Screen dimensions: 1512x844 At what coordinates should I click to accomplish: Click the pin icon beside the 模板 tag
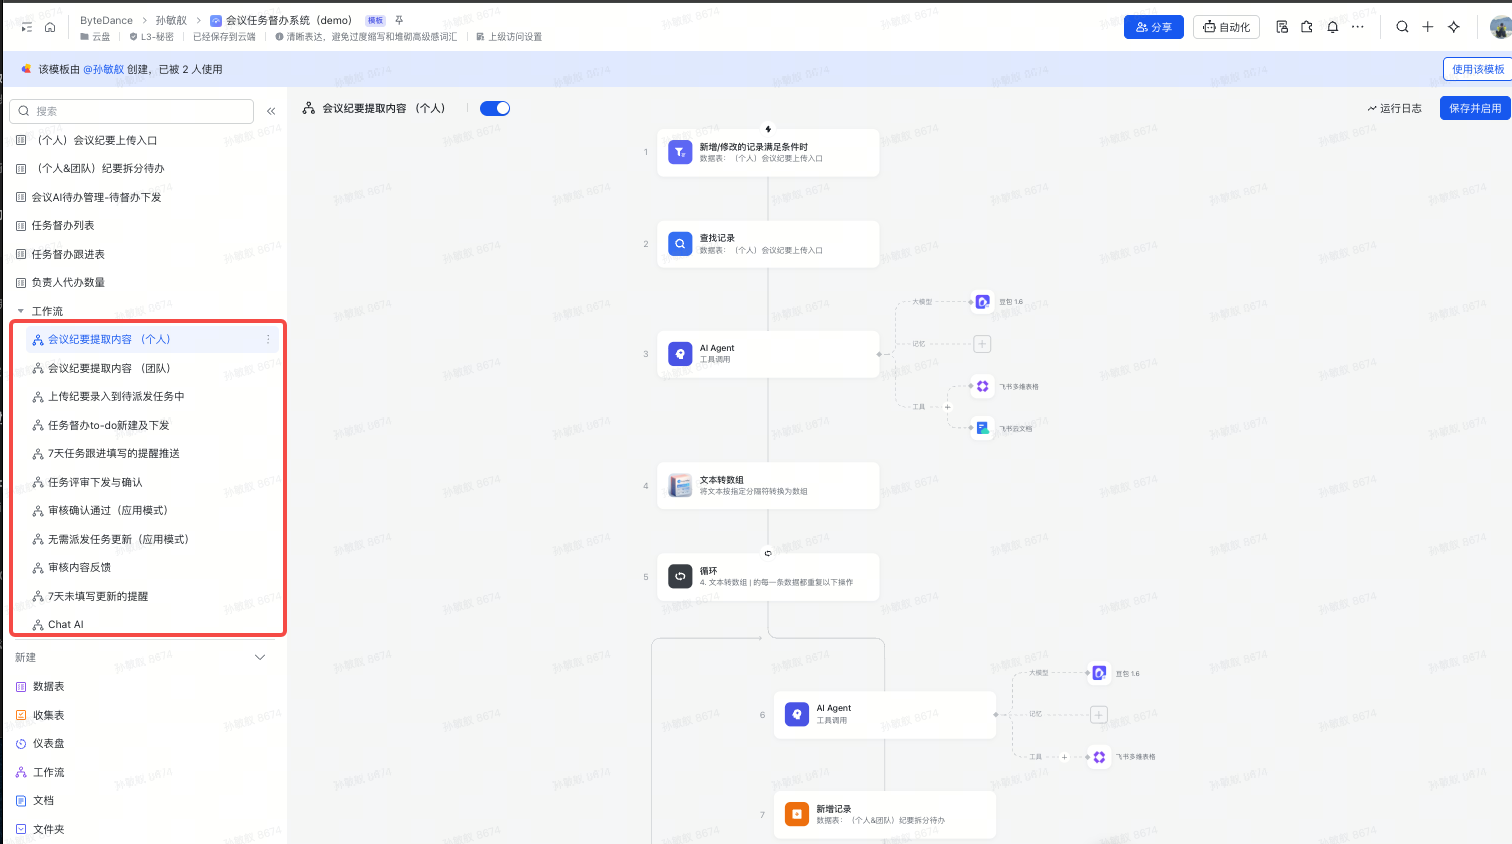(x=399, y=20)
